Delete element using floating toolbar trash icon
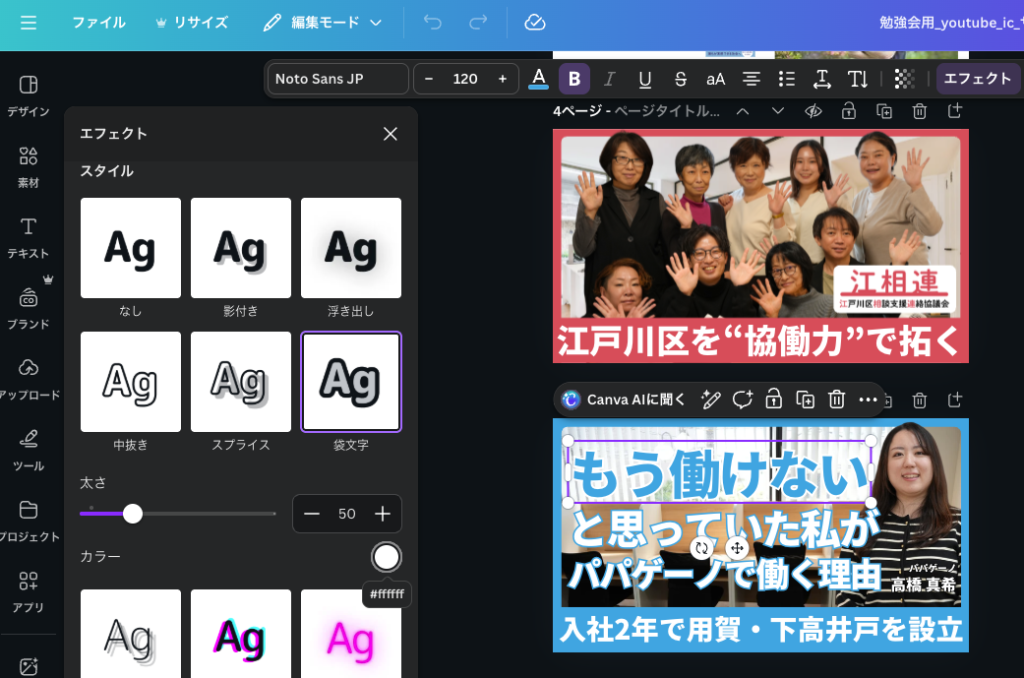 [837, 400]
